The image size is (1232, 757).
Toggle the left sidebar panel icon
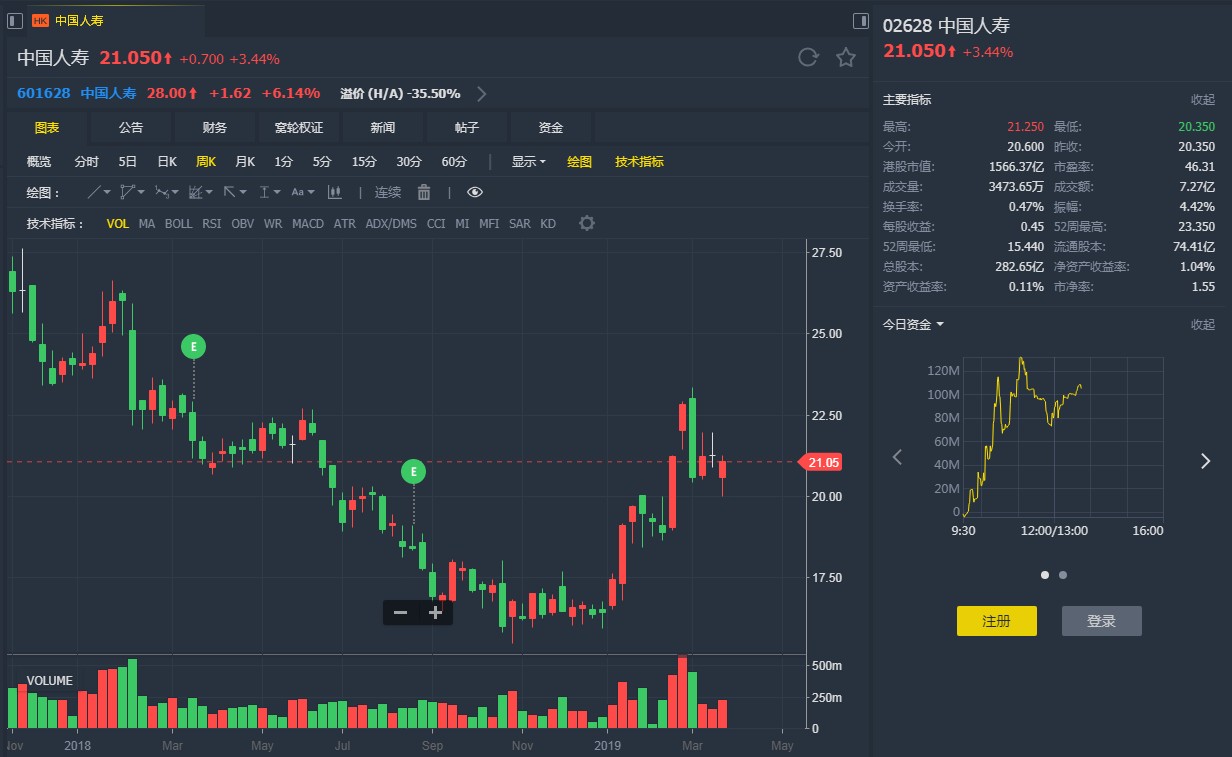pos(15,20)
